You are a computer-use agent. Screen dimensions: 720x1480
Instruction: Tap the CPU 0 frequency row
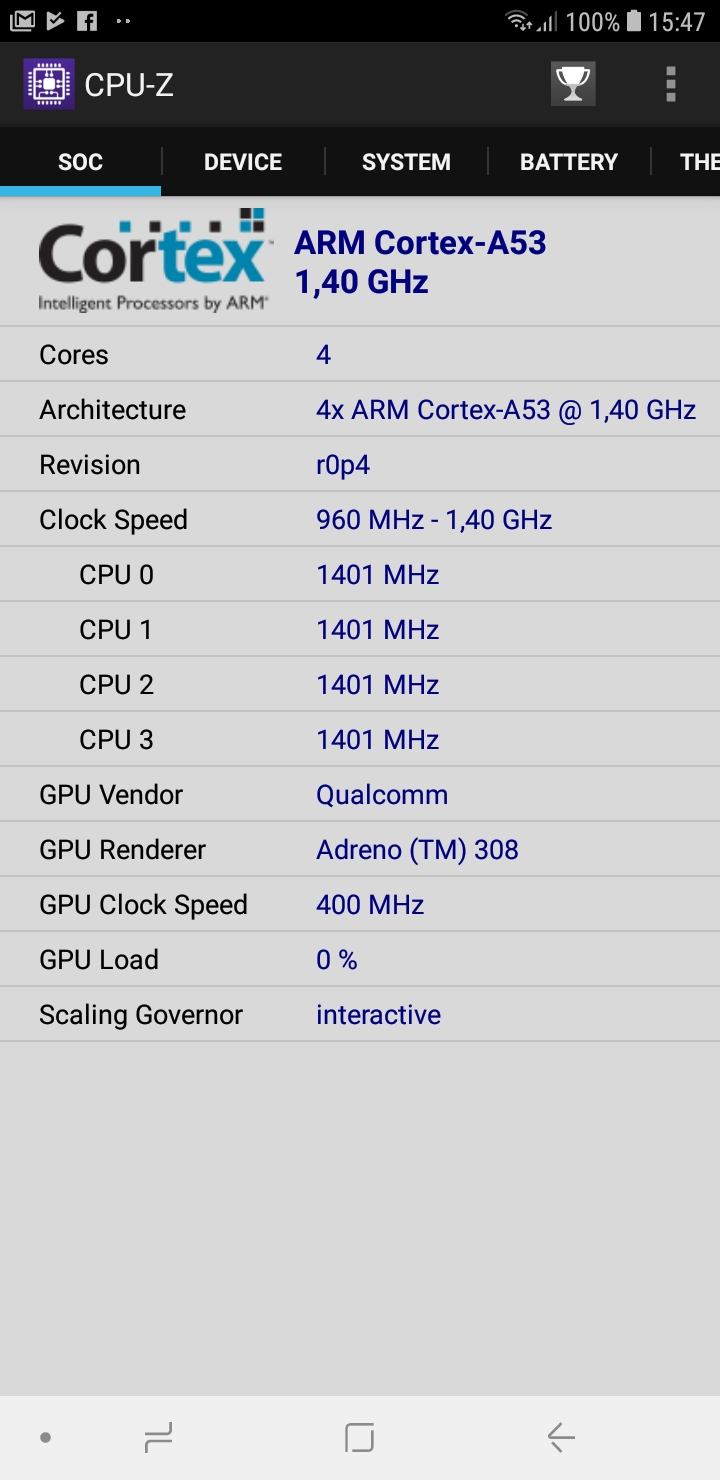(360, 575)
